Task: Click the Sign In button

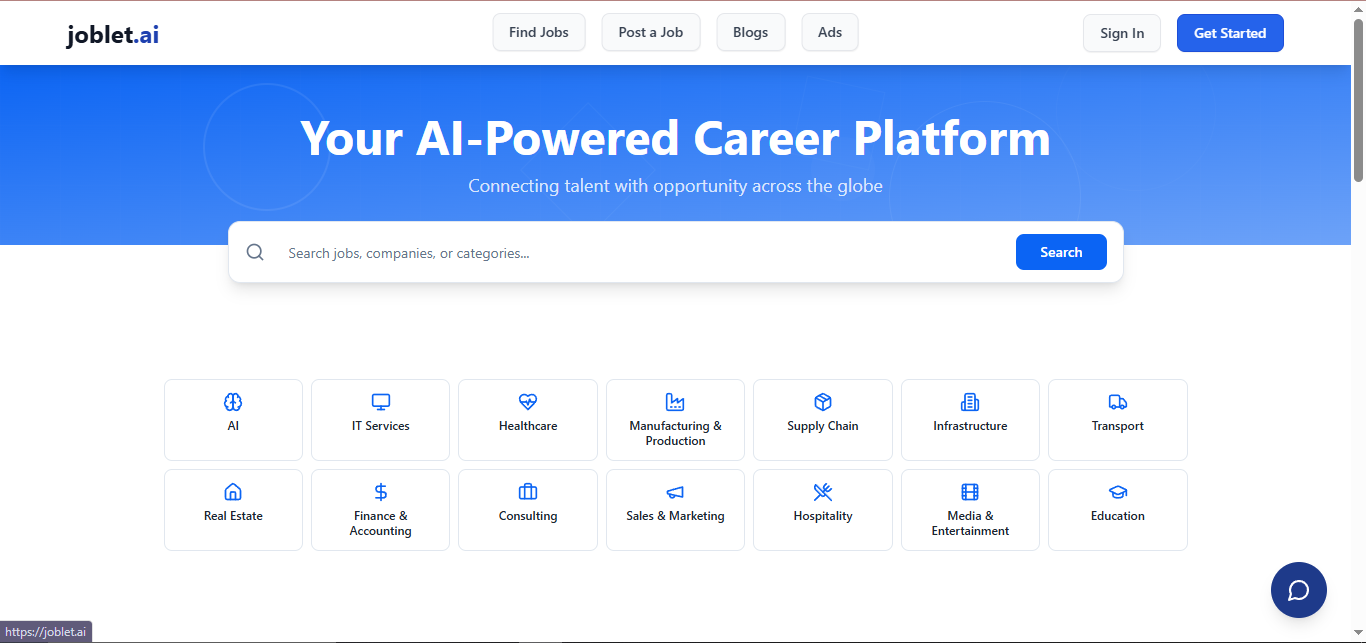Action: tap(1122, 33)
